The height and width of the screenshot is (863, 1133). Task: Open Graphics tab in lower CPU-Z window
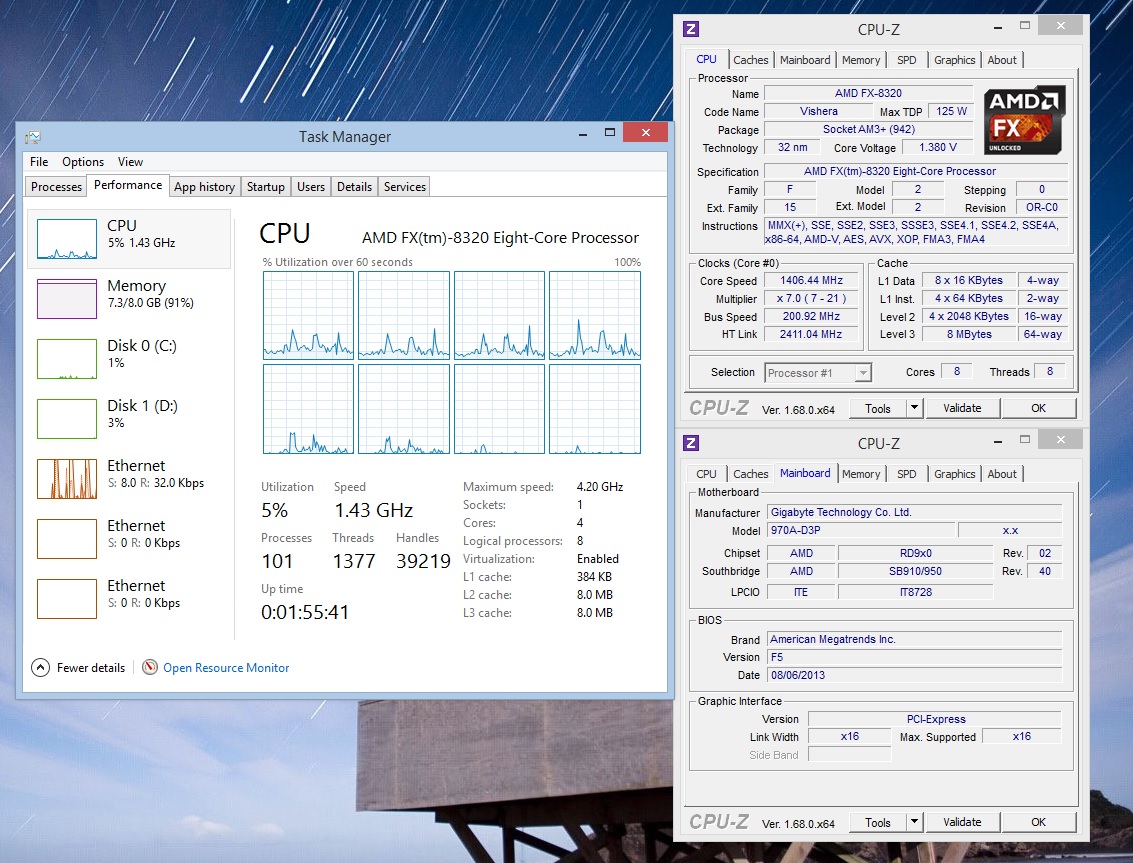coord(954,474)
